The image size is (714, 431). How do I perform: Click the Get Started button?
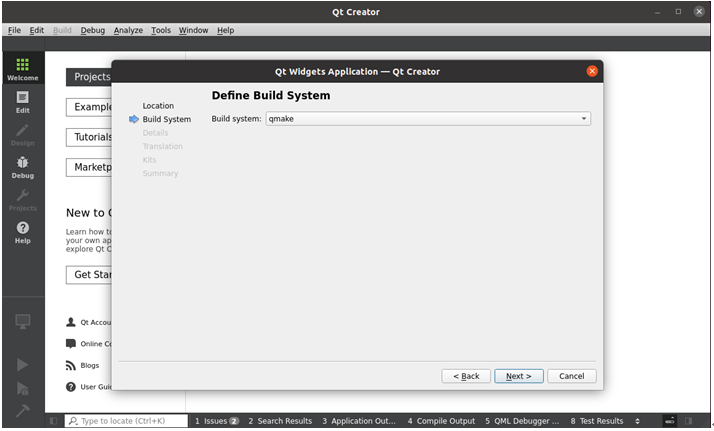point(89,274)
